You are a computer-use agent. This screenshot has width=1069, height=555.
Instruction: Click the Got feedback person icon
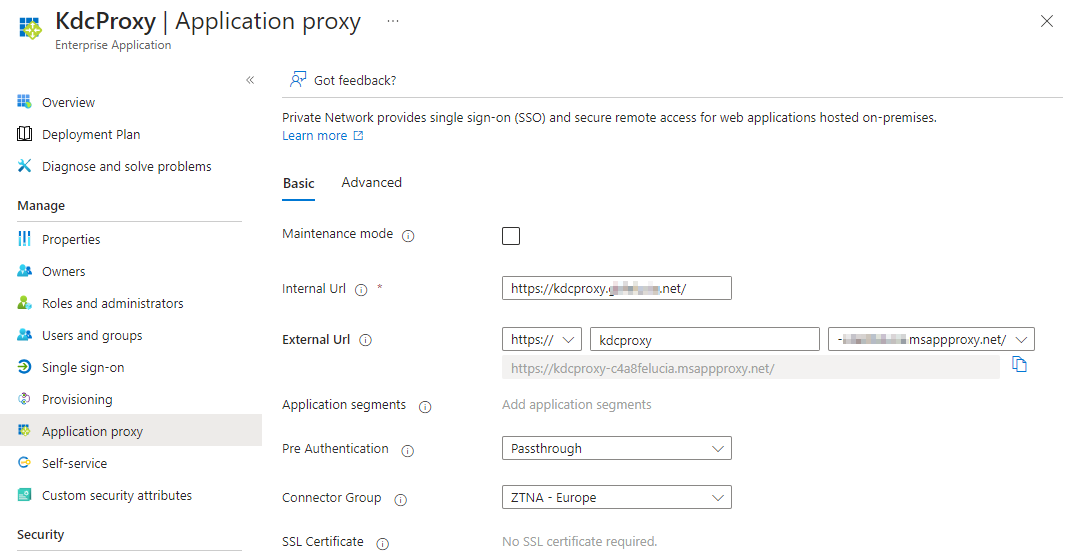click(x=297, y=80)
